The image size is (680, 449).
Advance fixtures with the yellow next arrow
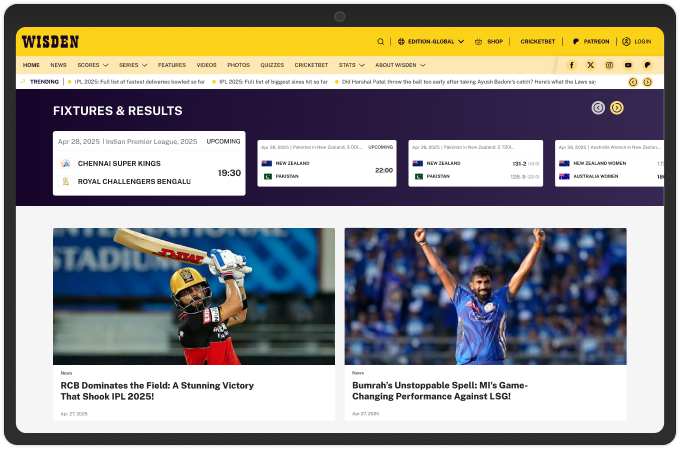pos(617,108)
